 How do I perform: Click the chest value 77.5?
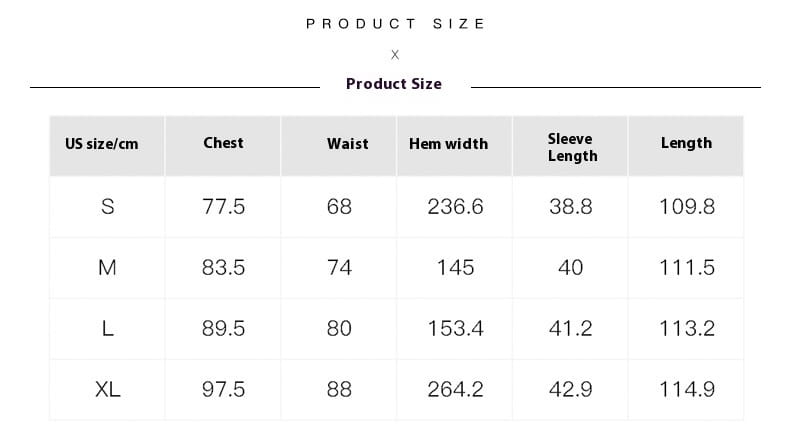point(223,207)
